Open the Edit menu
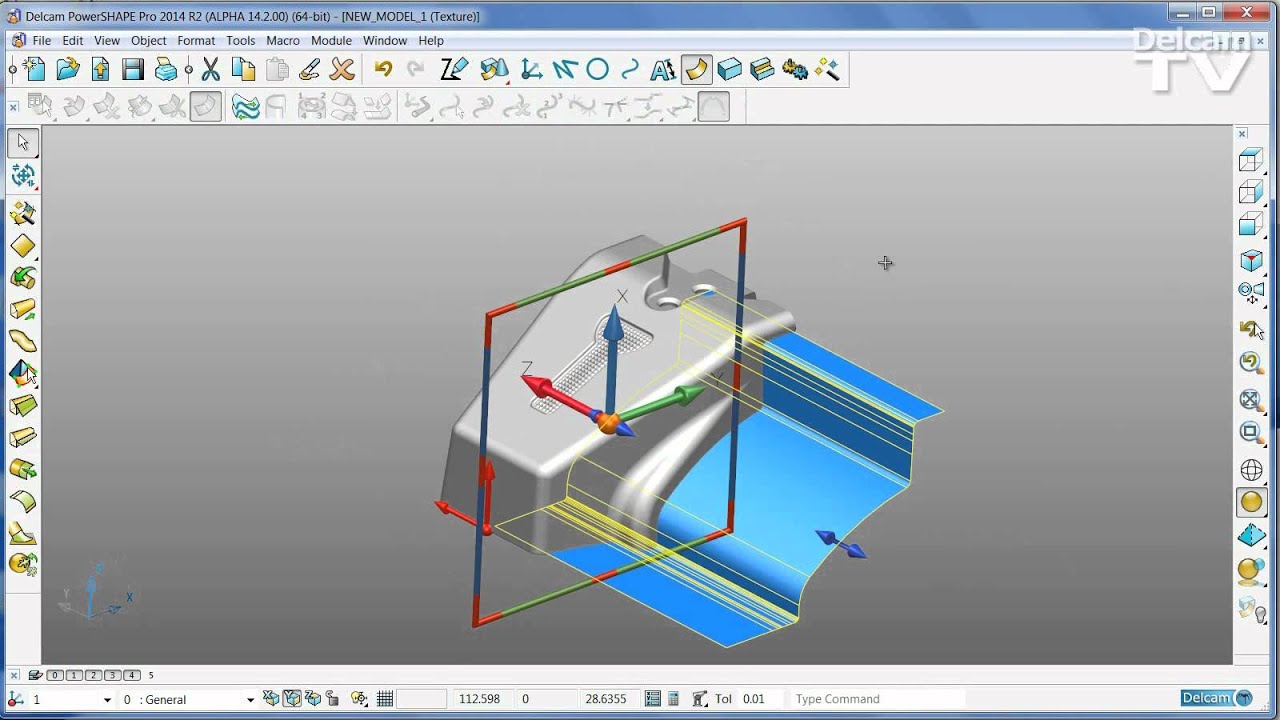This screenshot has height=720, width=1280. coord(73,41)
